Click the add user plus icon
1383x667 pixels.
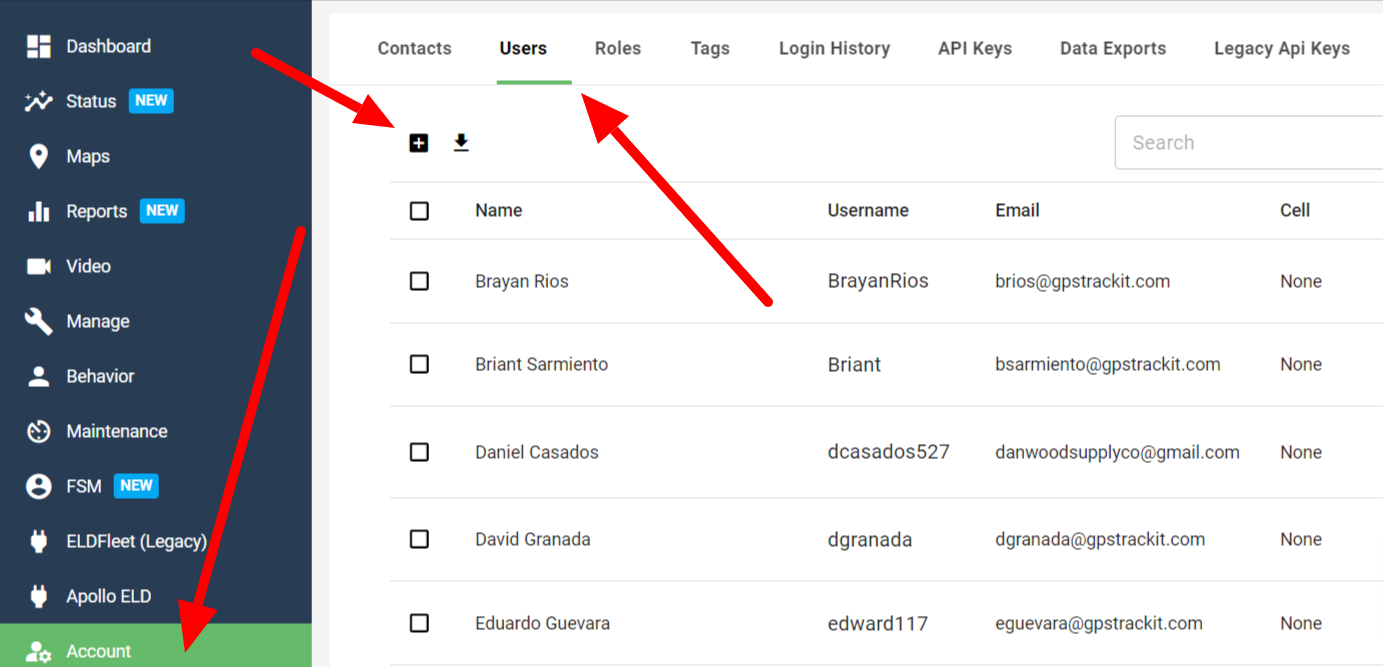pos(419,142)
